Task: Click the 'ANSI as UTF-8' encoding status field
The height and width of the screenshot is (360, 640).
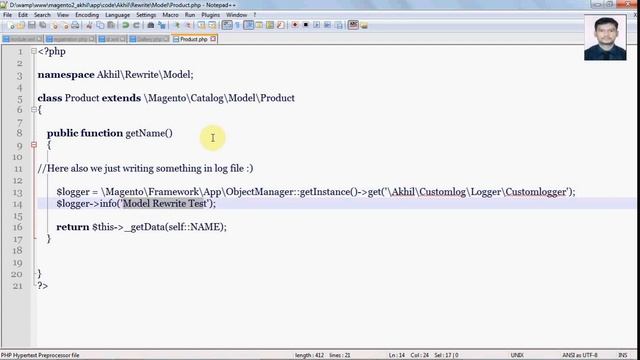Action: (x=580, y=355)
